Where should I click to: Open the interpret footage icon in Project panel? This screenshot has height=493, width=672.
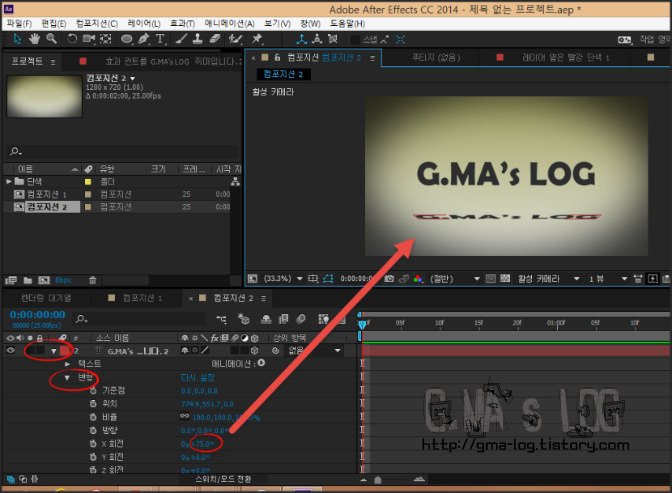pos(11,280)
